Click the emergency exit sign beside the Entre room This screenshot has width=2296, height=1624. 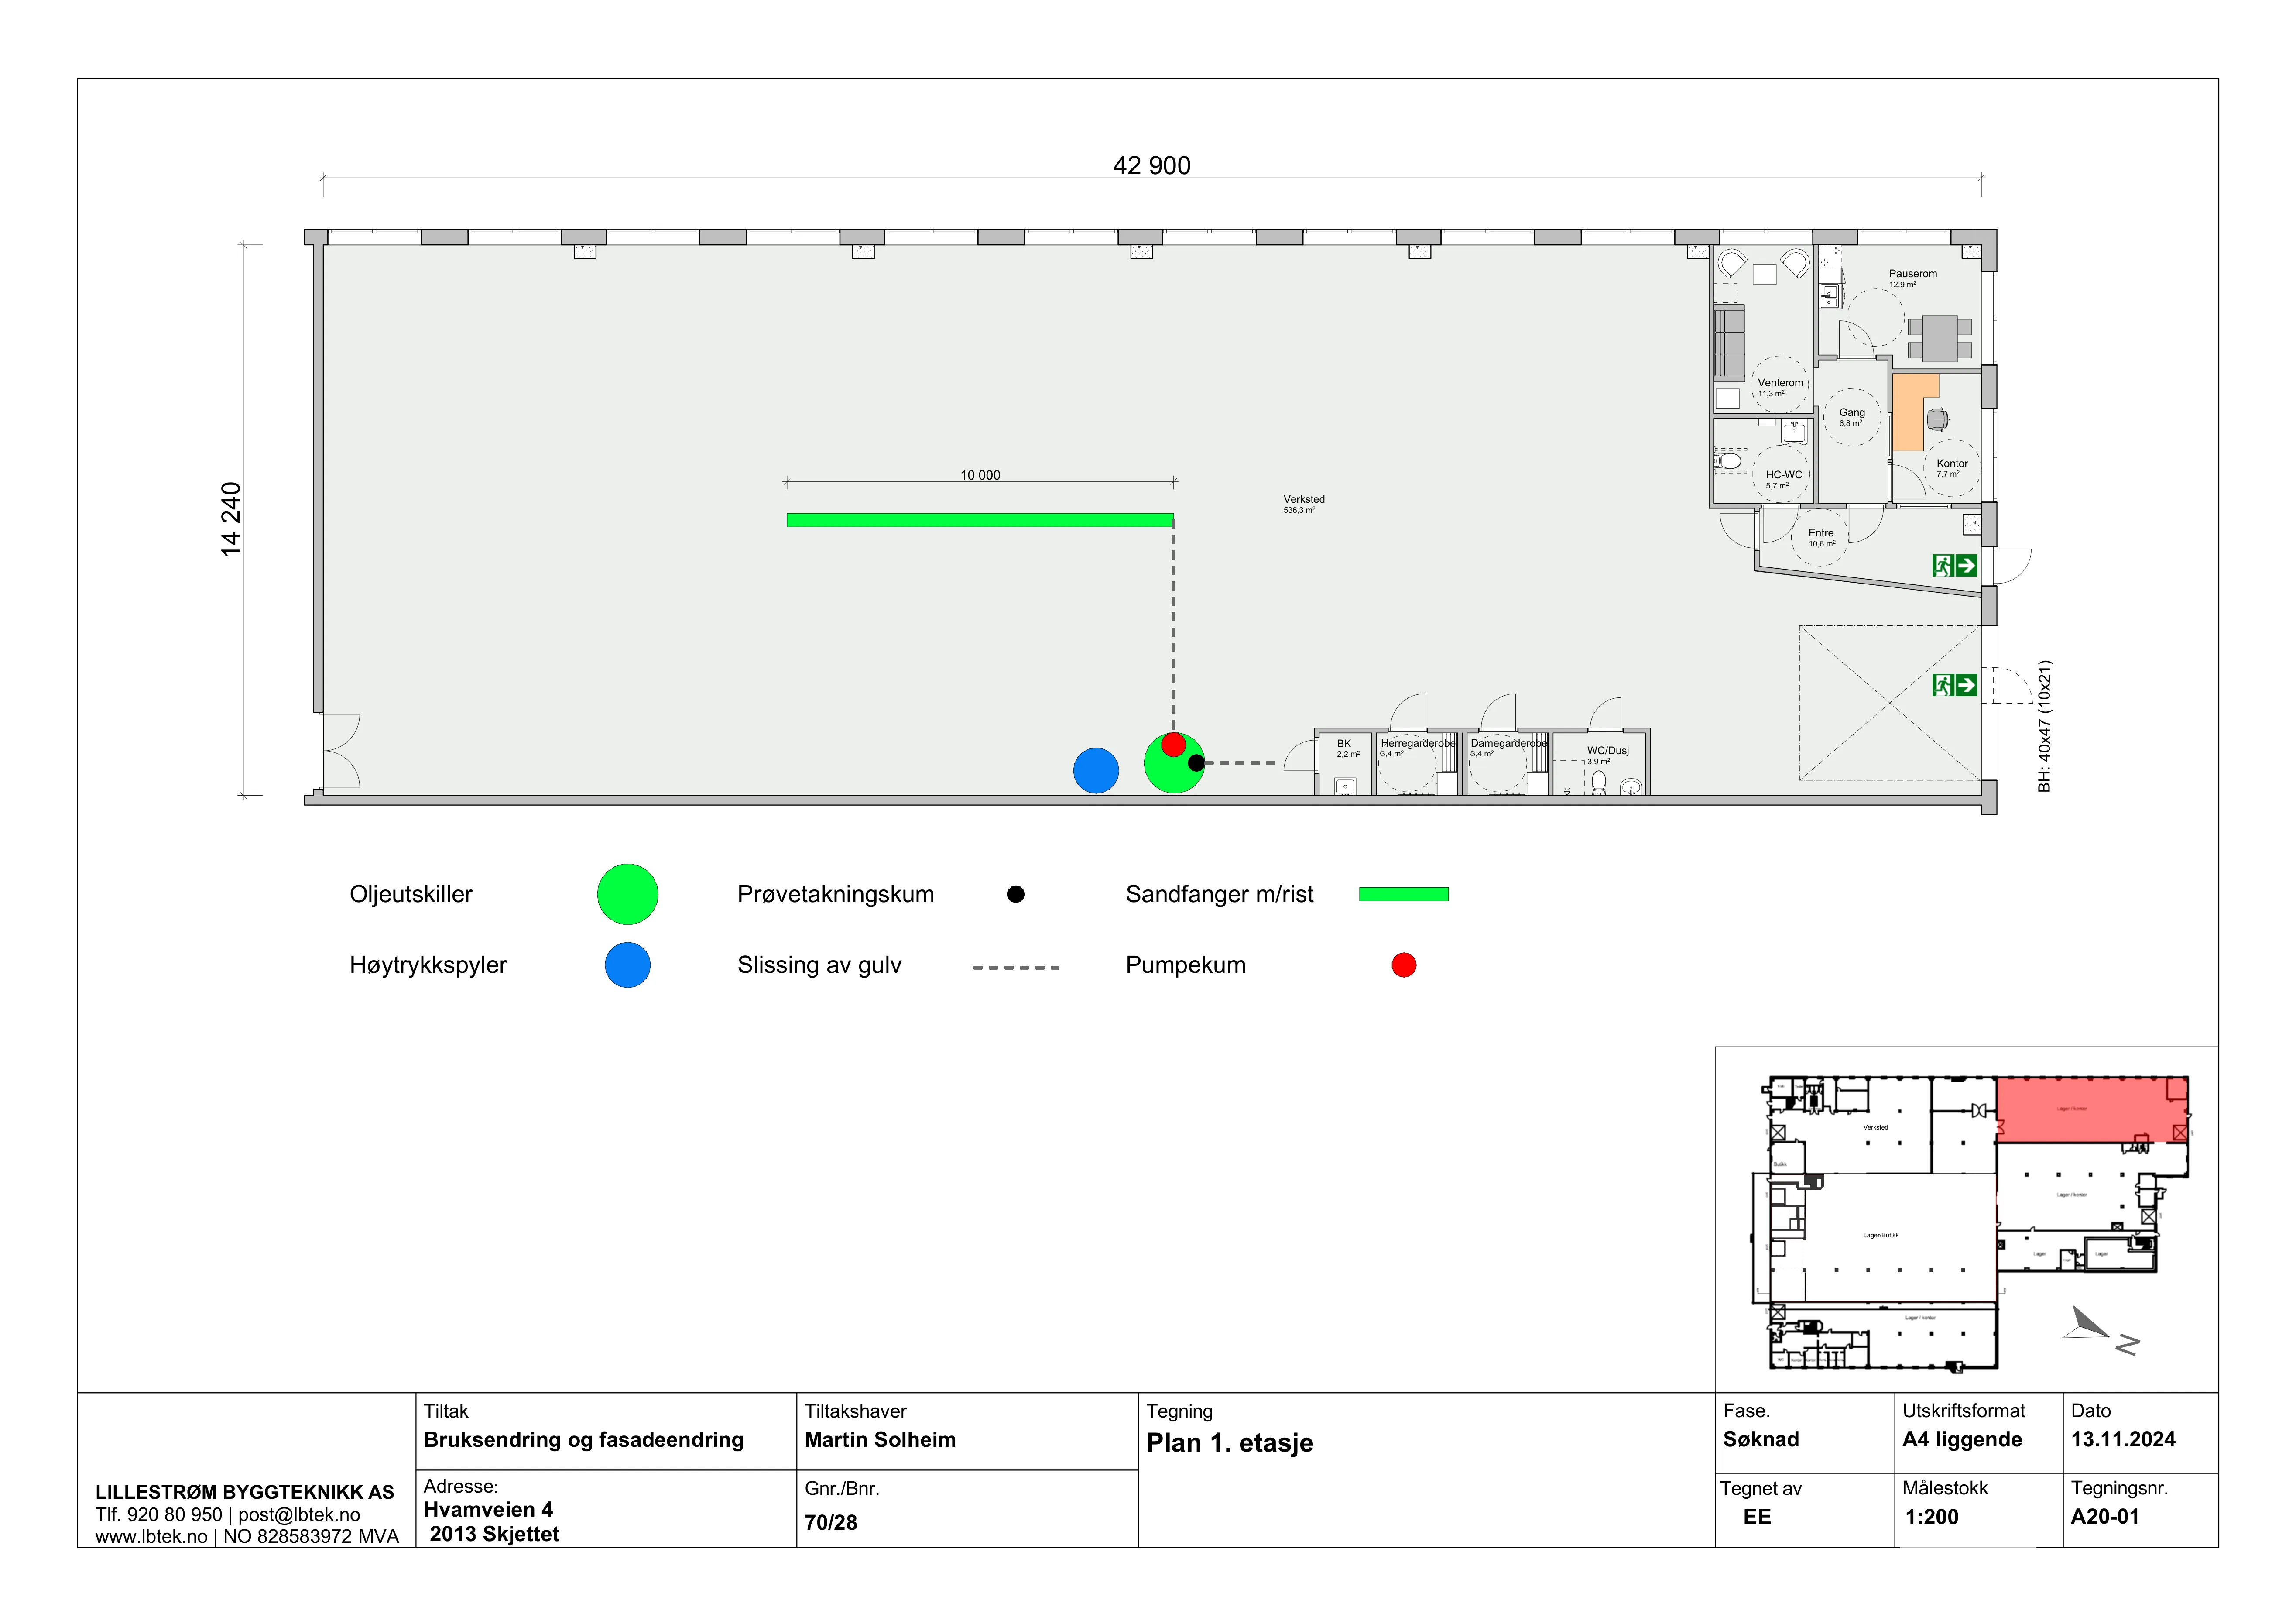[x=1954, y=566]
